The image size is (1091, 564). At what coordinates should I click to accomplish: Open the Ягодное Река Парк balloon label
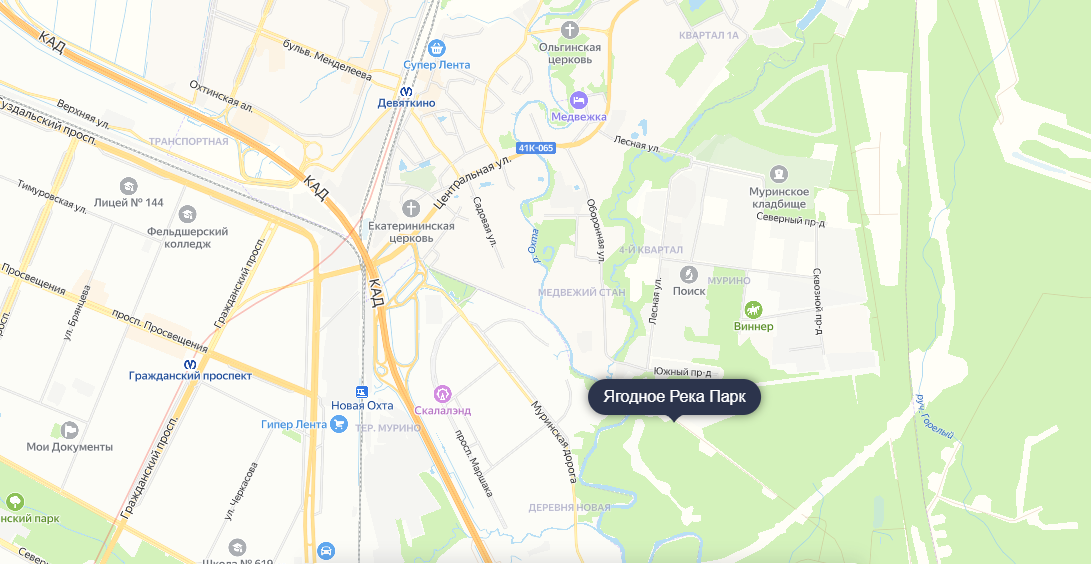pyautogui.click(x=674, y=397)
